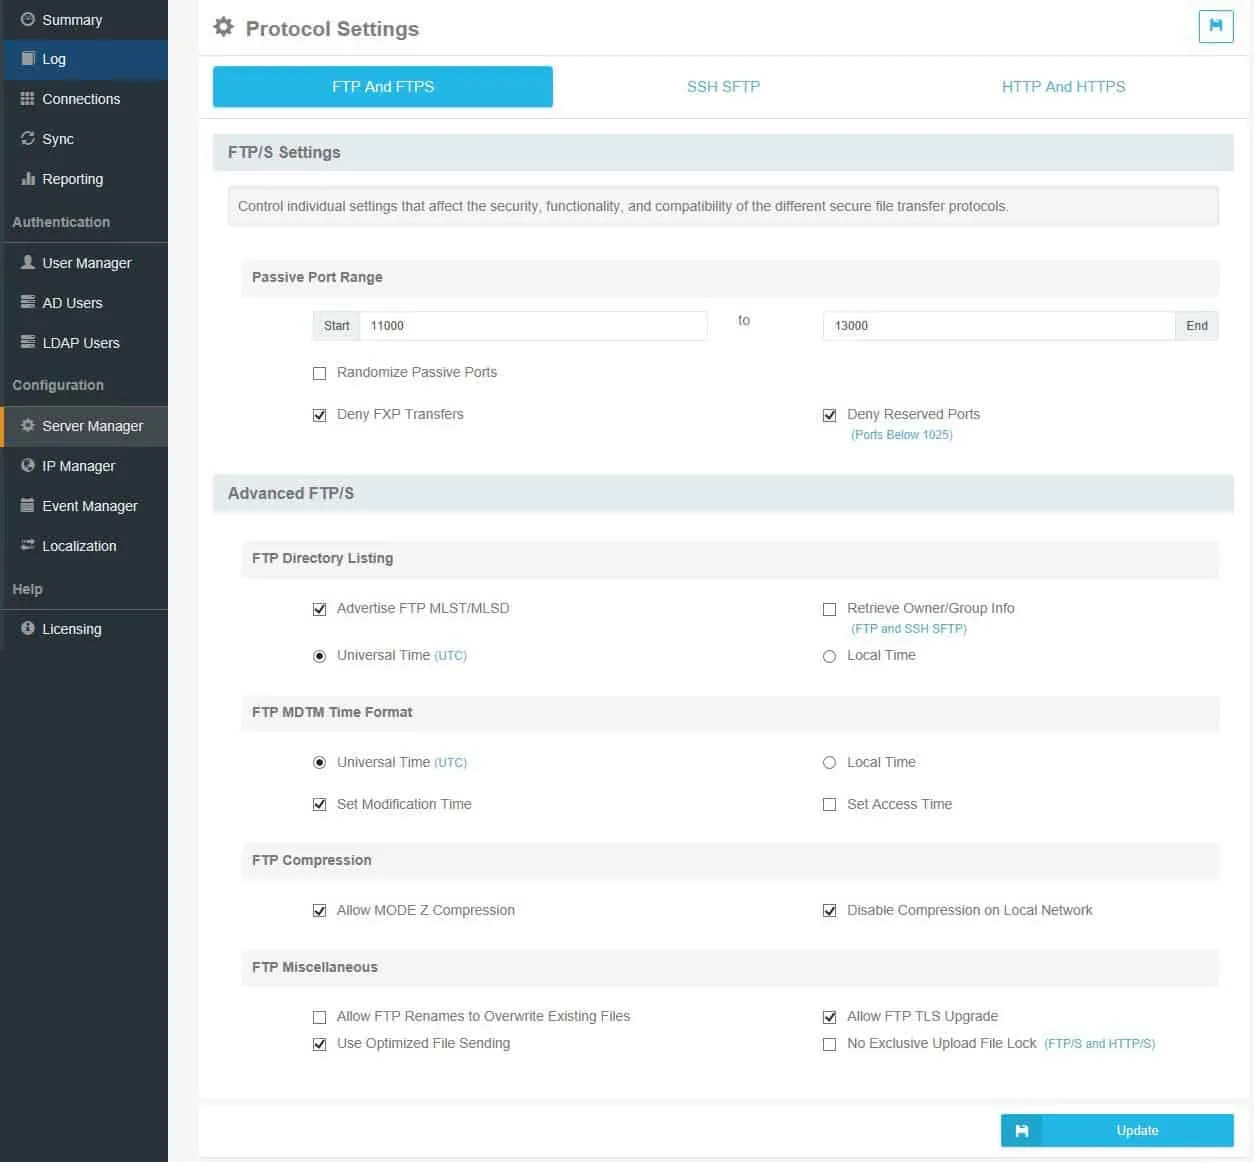Toggle Advertise FTP MLST/MLSD checkbox
This screenshot has height=1162, width=1254.
tap(320, 609)
